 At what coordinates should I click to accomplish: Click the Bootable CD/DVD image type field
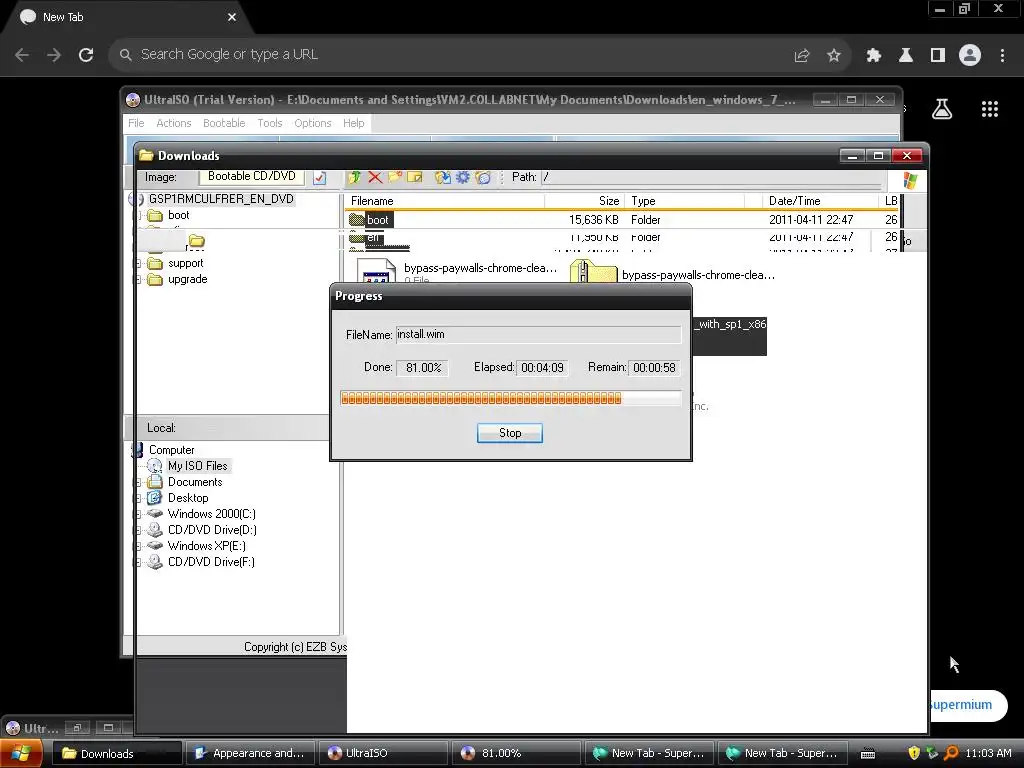point(252,176)
